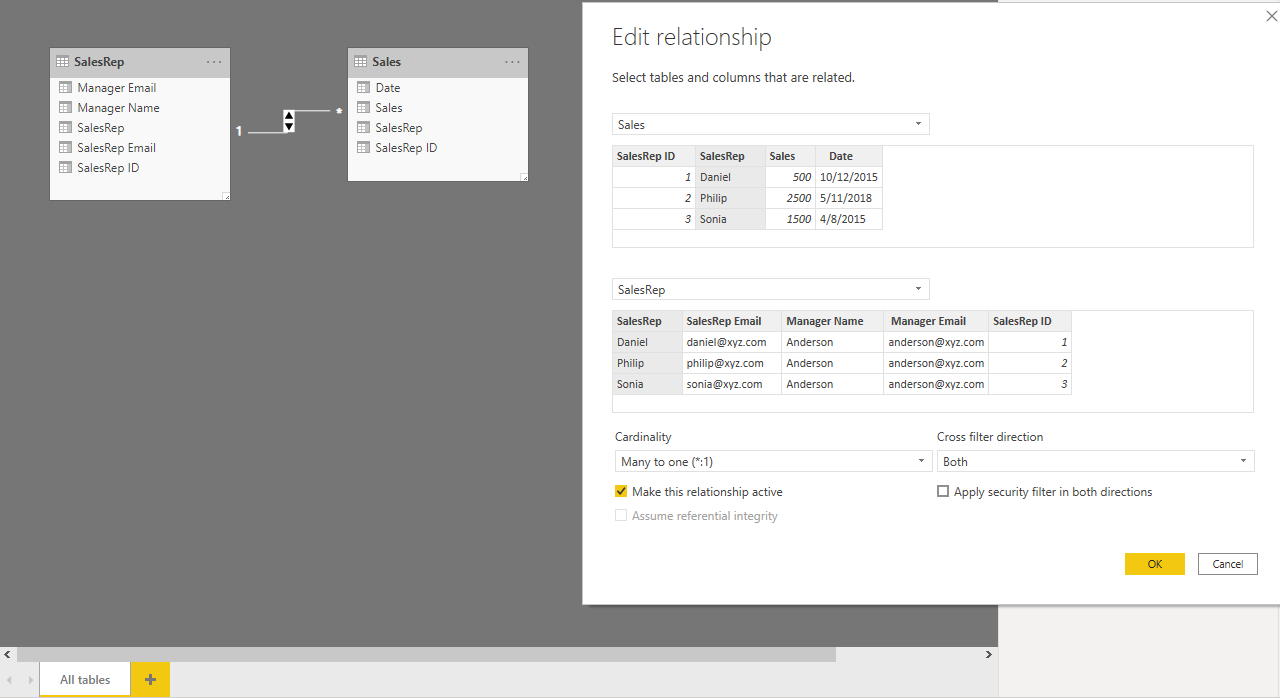Open the Sales table dropdown

click(770, 125)
